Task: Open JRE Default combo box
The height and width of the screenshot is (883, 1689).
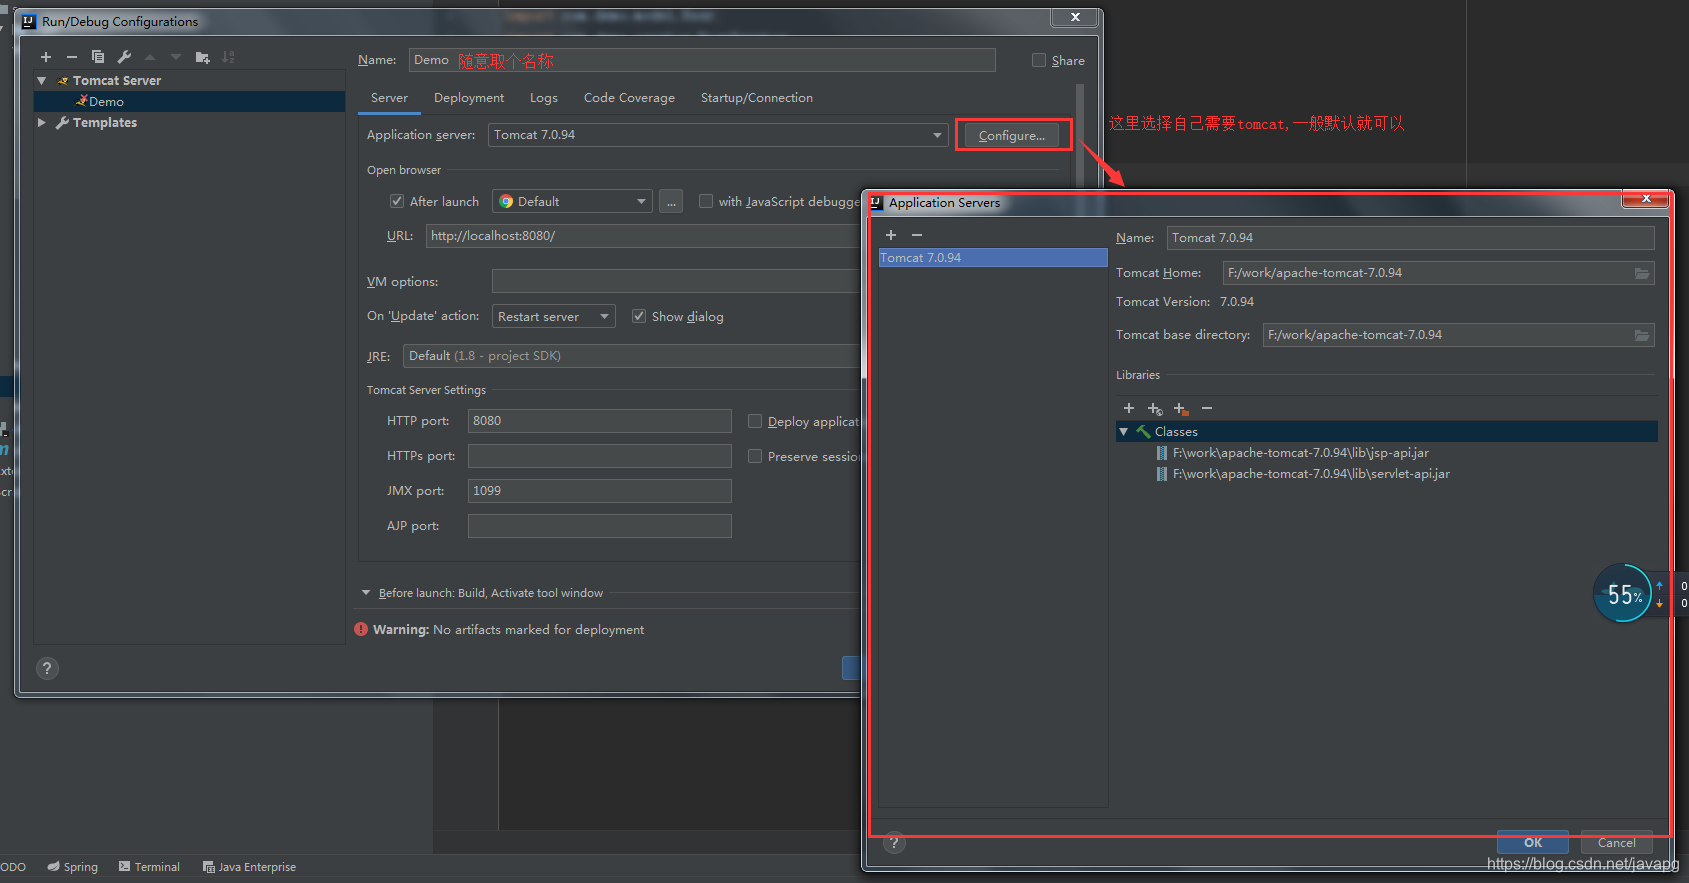Action: click(x=632, y=356)
